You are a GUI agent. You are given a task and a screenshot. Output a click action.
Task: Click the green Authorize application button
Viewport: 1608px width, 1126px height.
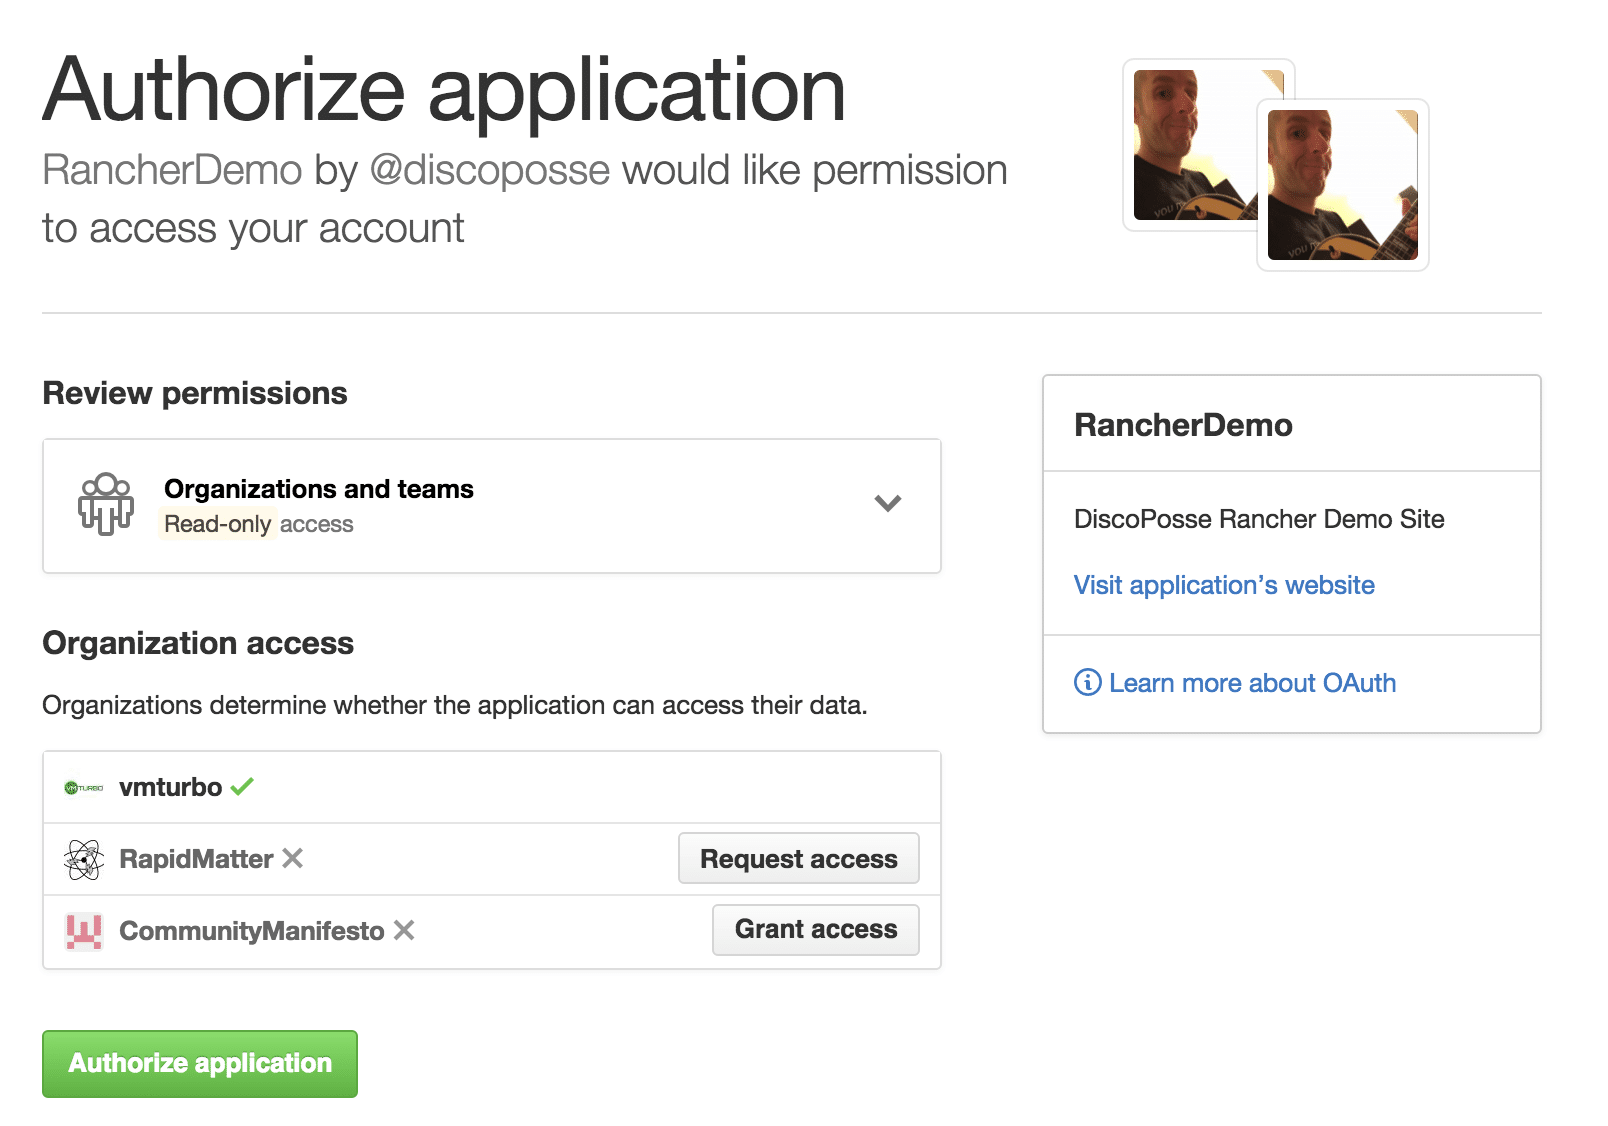point(200,1063)
